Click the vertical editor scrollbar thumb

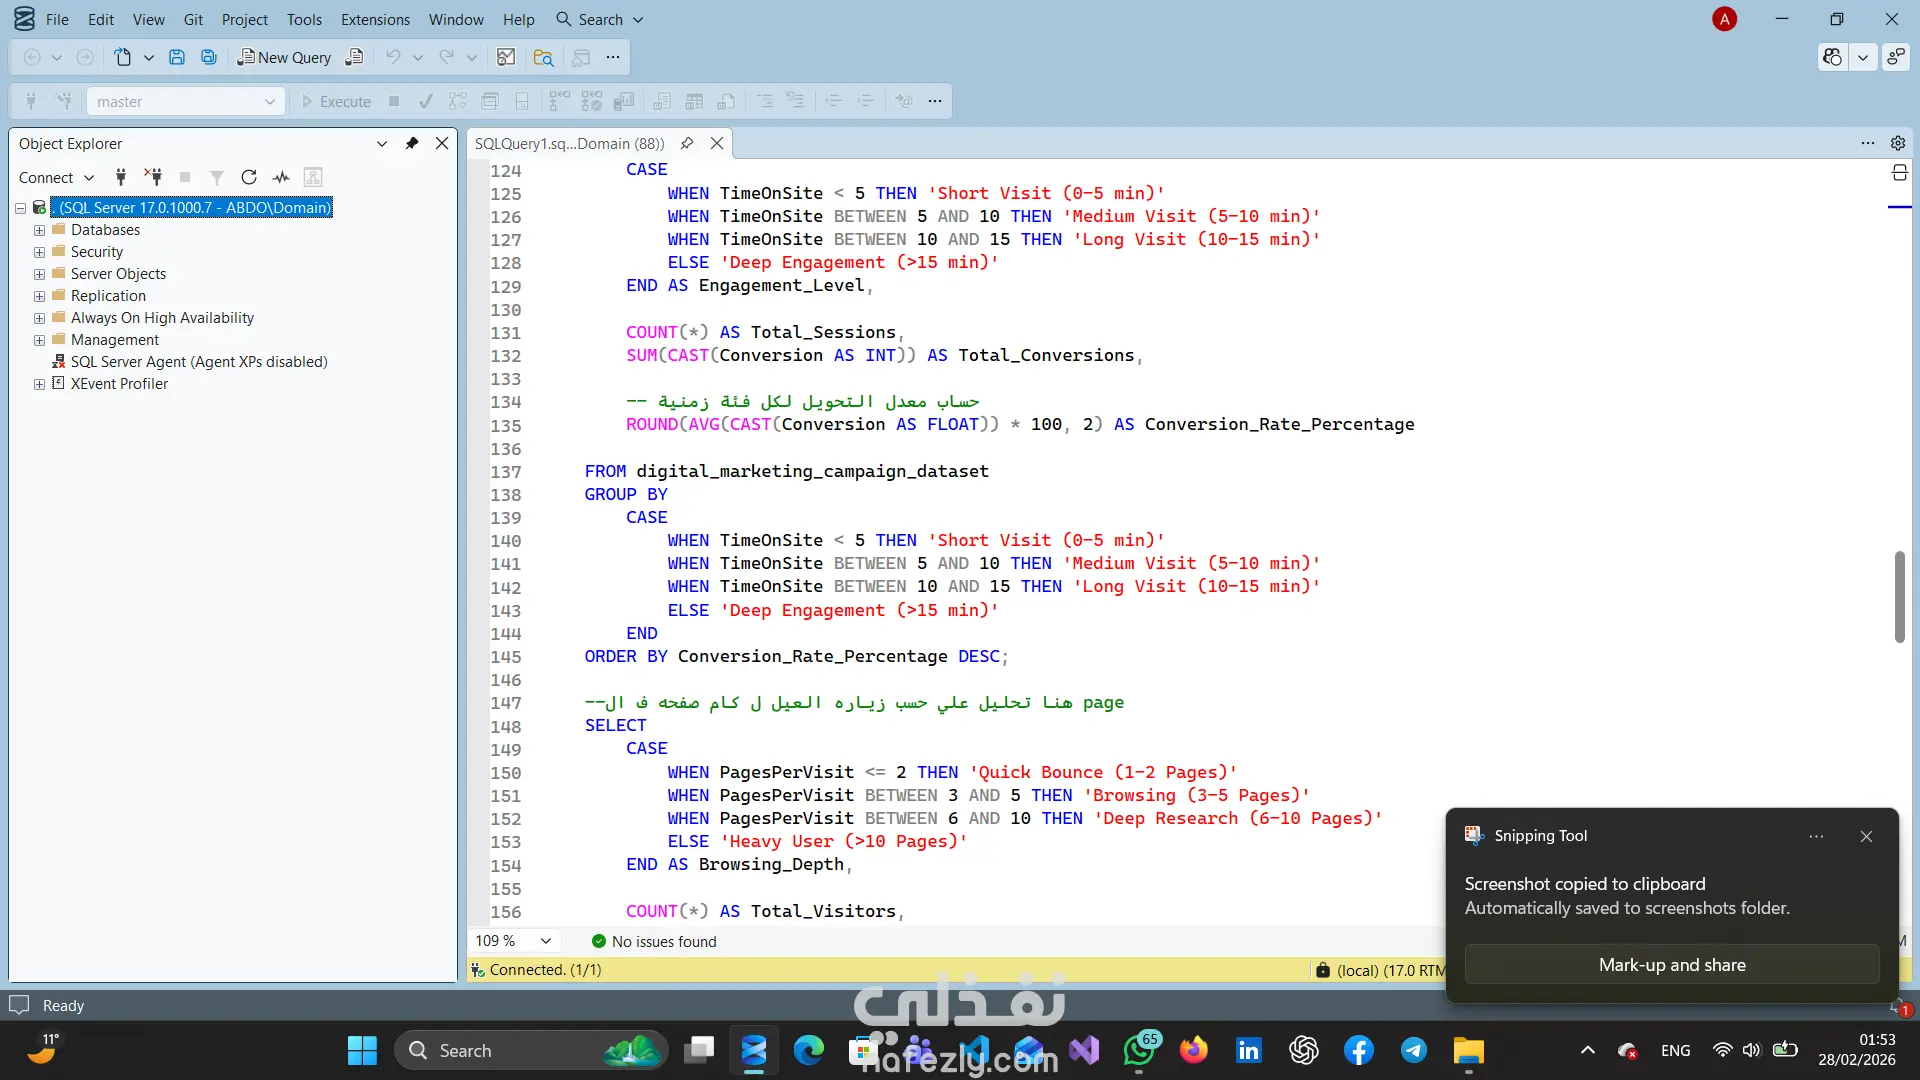coord(1899,596)
